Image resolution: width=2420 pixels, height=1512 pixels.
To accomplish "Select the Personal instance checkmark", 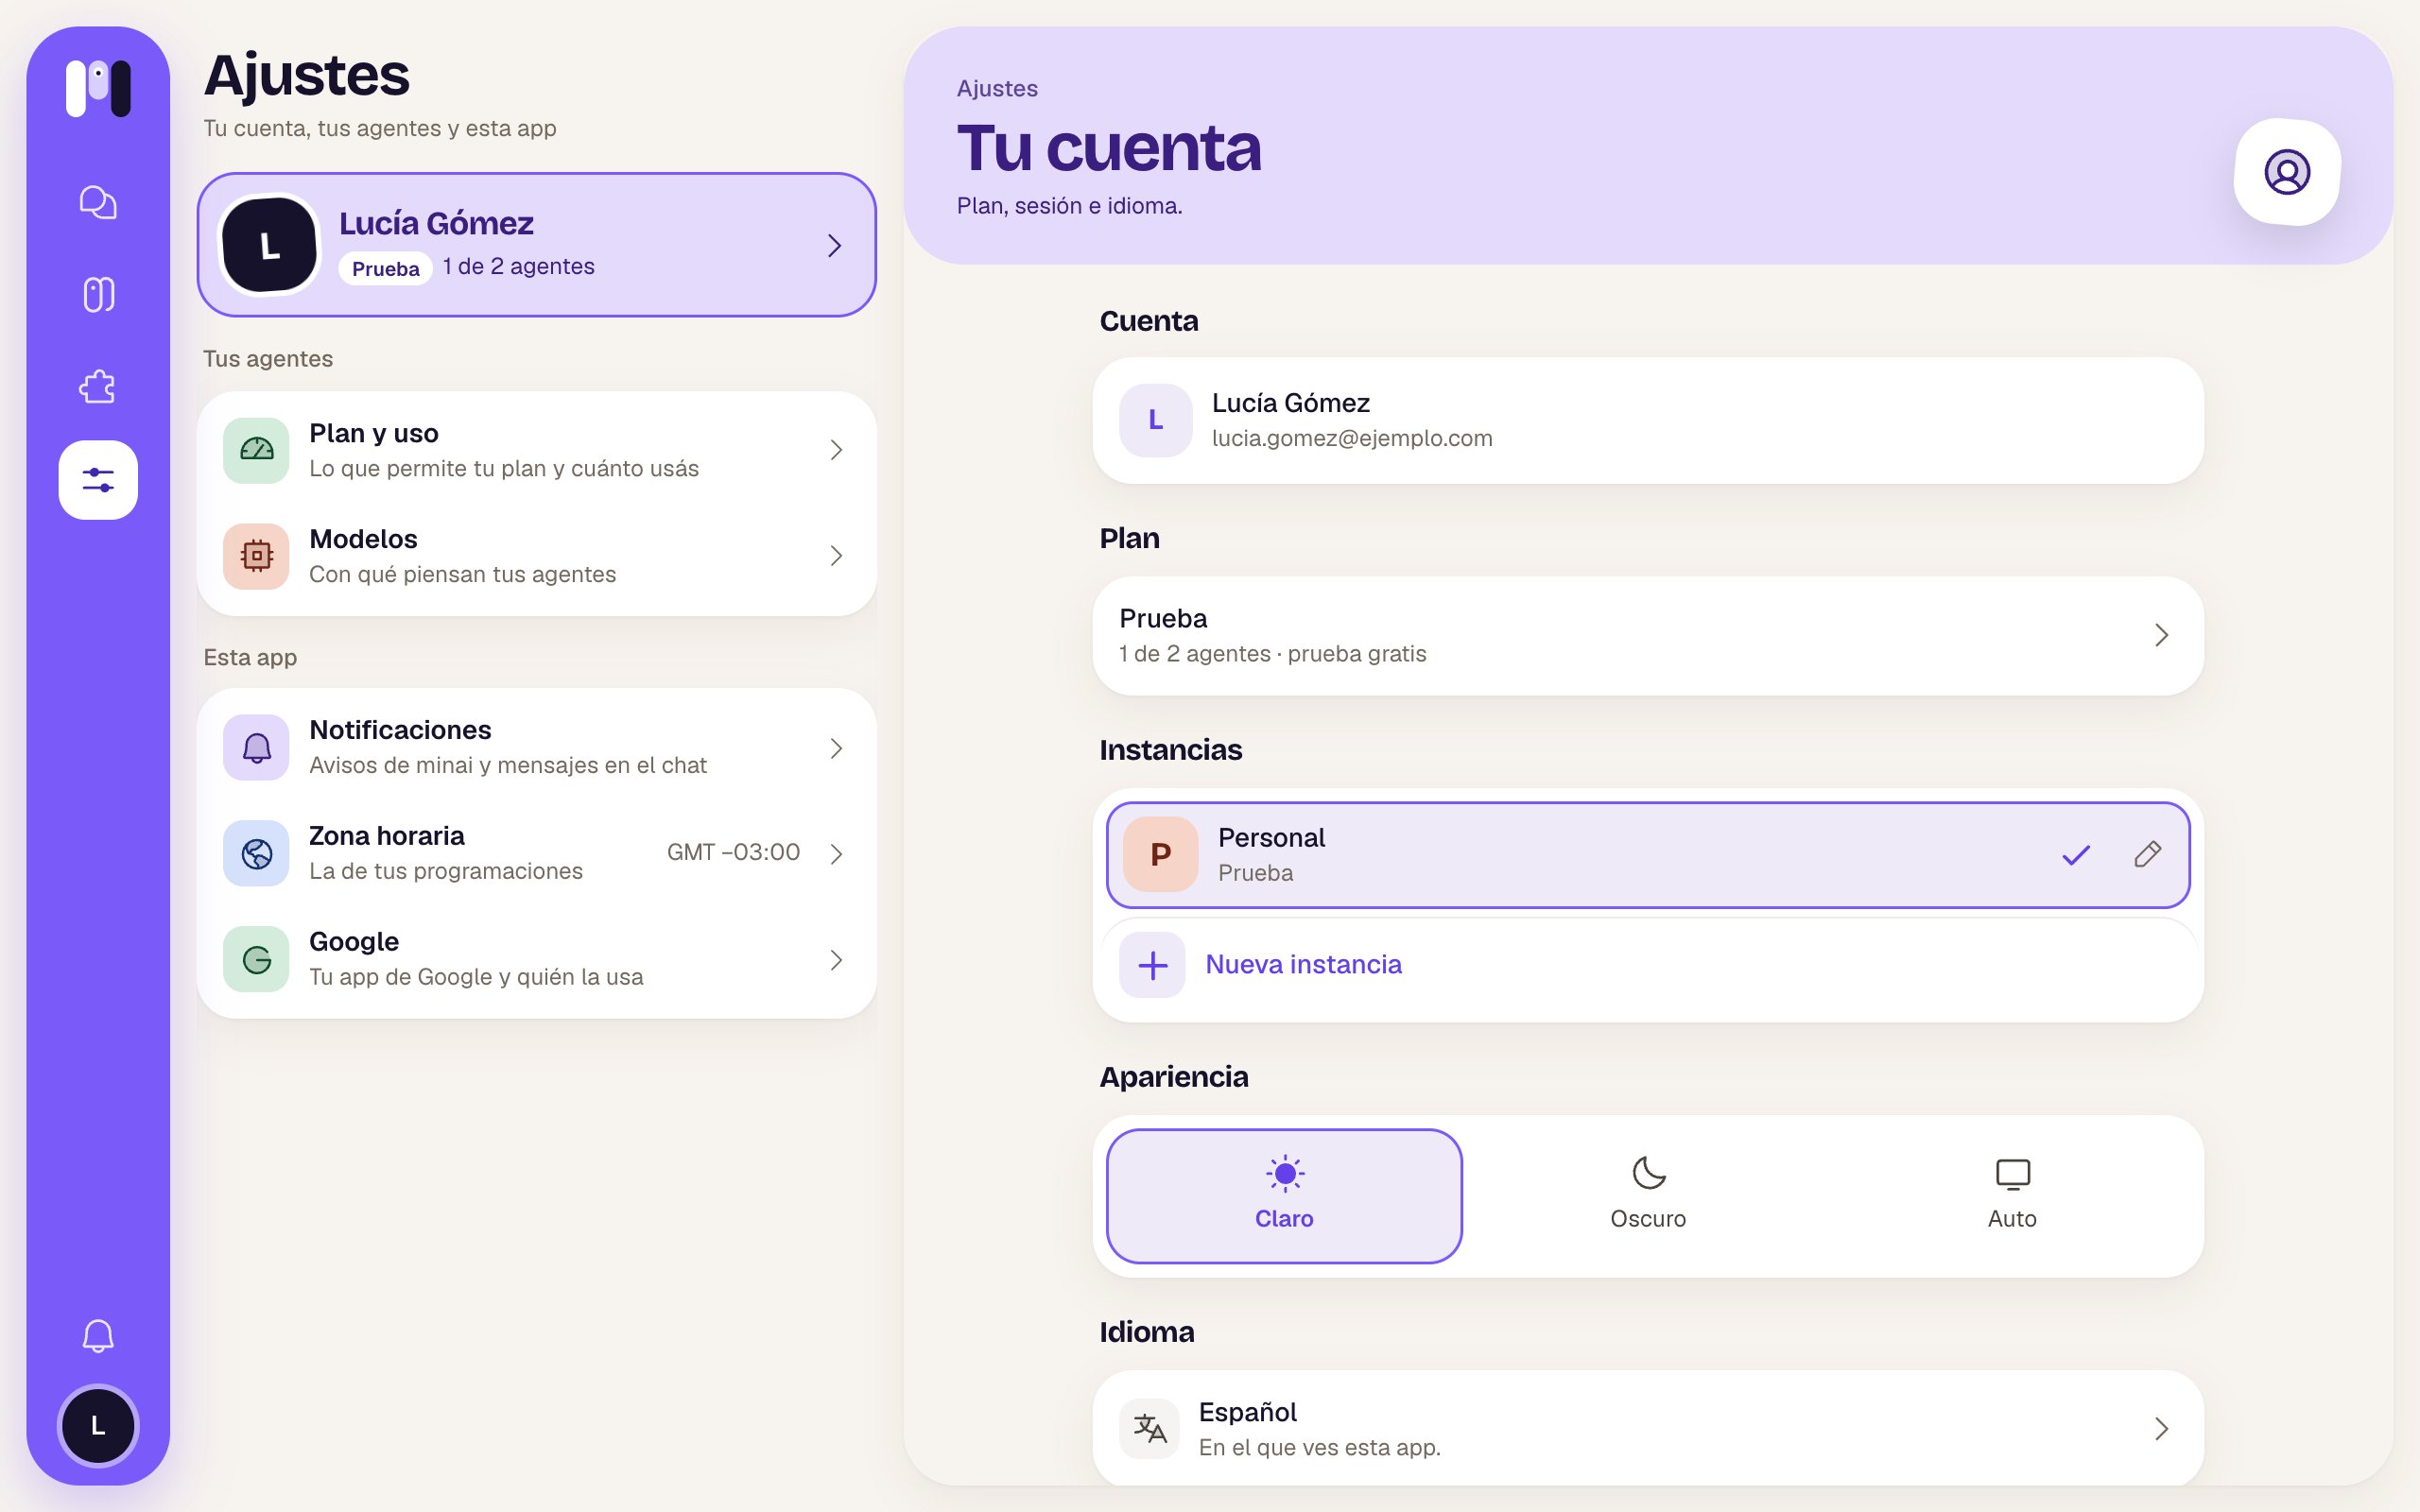I will [2076, 854].
